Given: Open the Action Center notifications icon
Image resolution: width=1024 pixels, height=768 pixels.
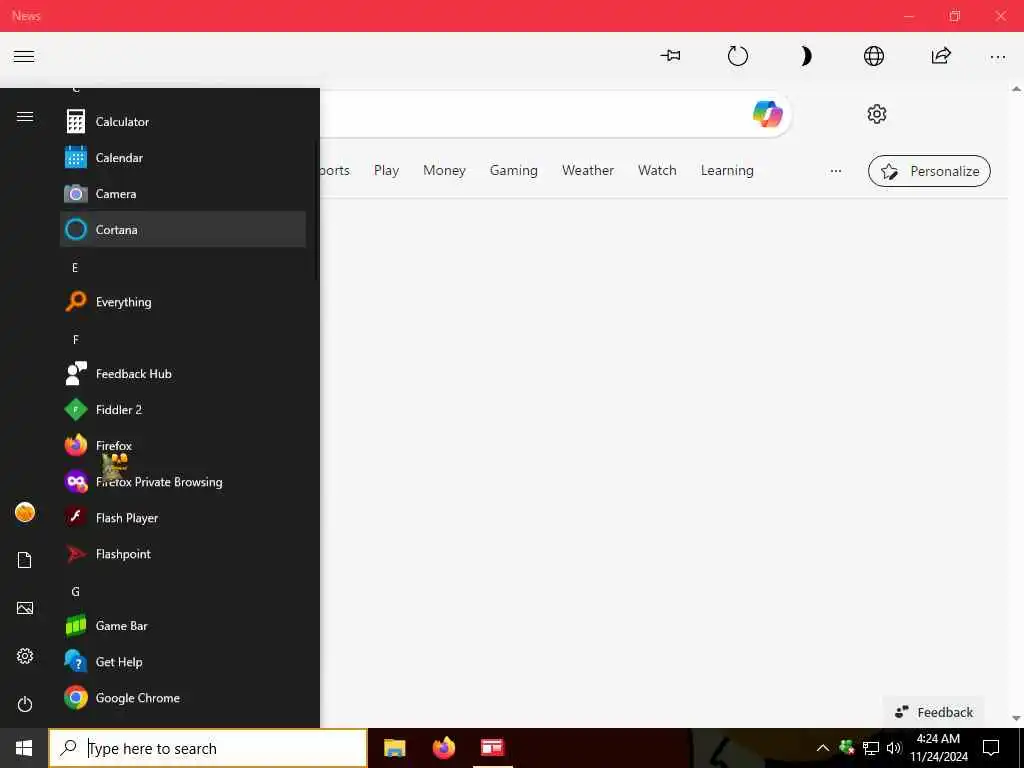Looking at the screenshot, I should click(x=991, y=748).
